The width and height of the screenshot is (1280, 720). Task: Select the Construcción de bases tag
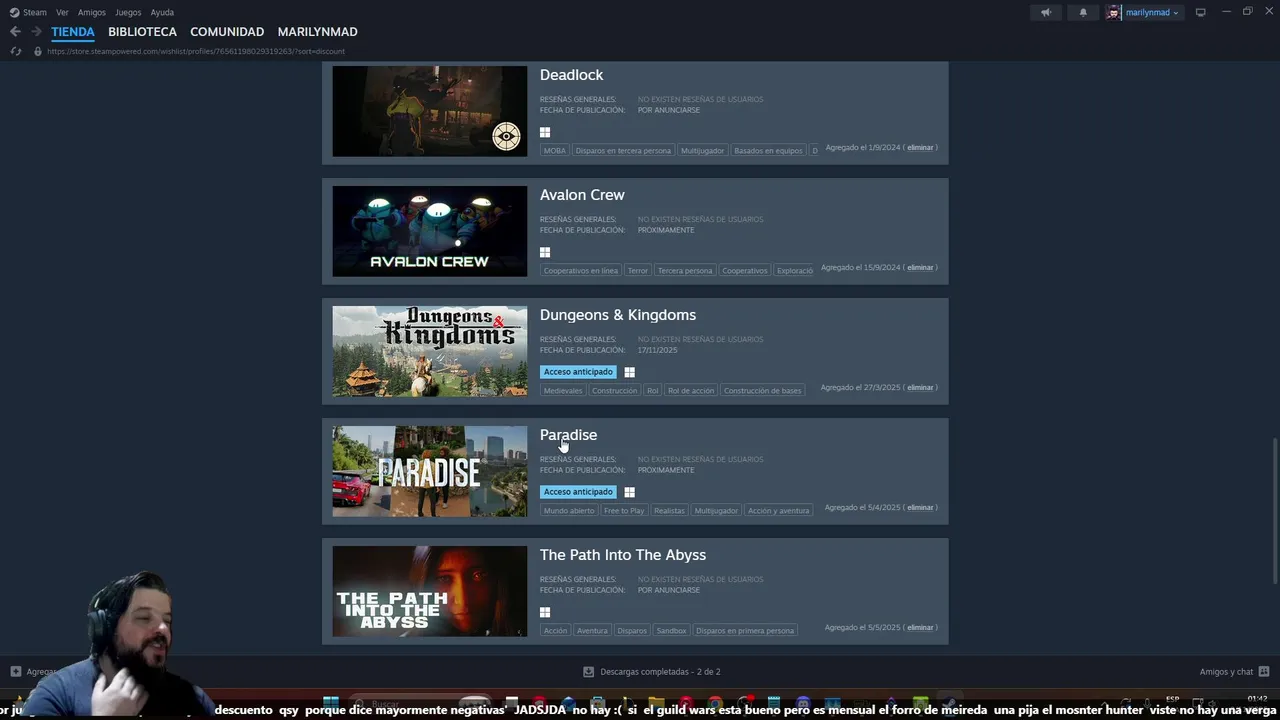(762, 391)
